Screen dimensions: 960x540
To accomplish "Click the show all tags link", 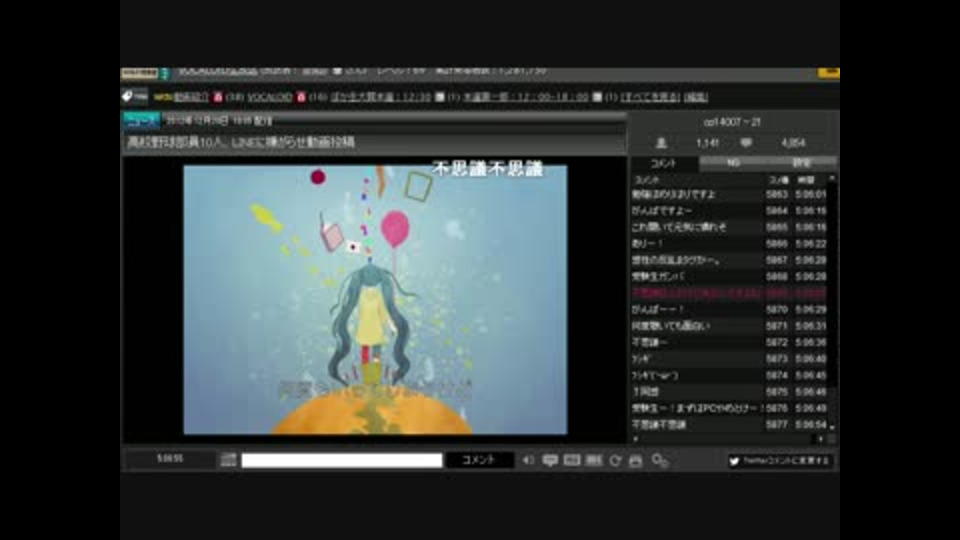I will click(650, 97).
